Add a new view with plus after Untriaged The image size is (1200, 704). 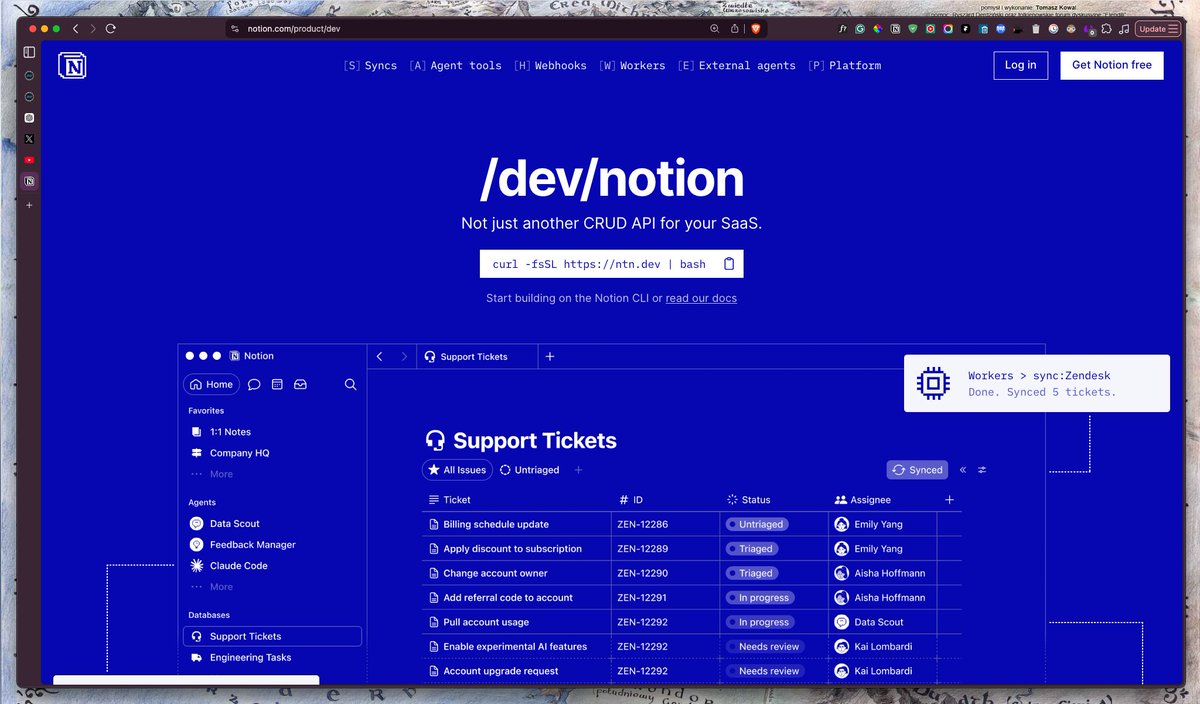click(x=578, y=470)
